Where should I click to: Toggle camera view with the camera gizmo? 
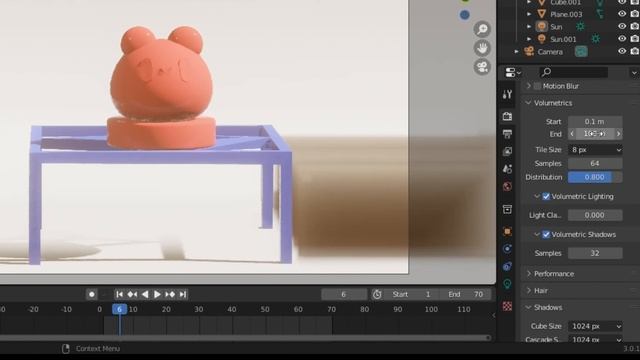pyautogui.click(x=482, y=67)
